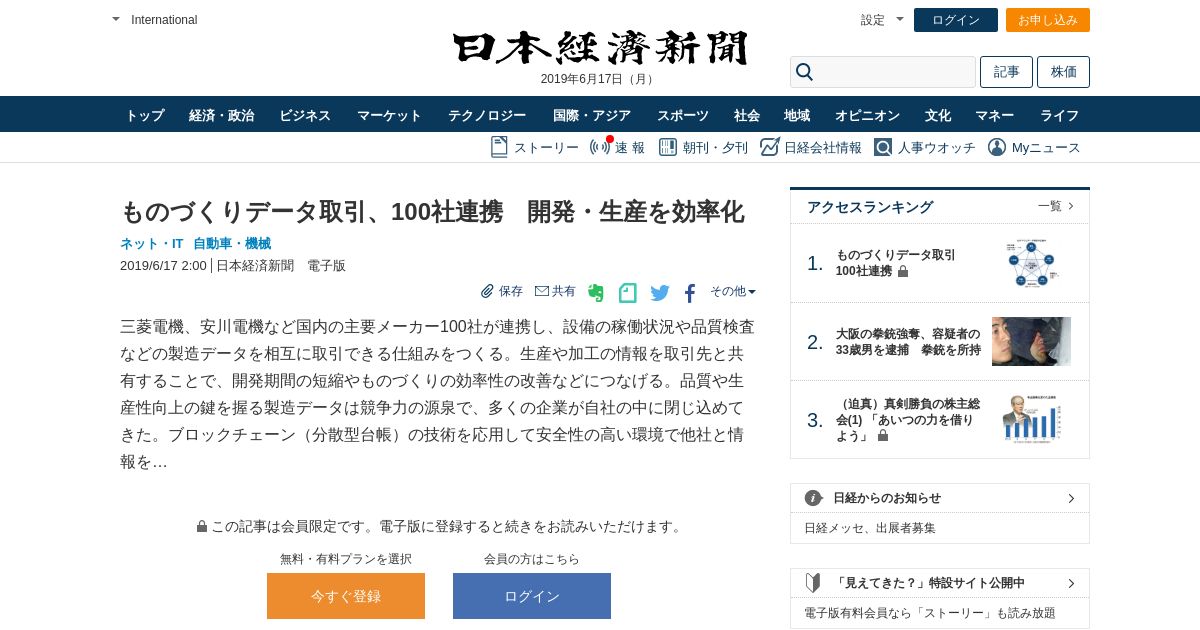1200x630 pixels.
Task: Open 電子版有料会員なら「ストーリー」も読み放題 link
Action: pyautogui.click(x=930, y=613)
